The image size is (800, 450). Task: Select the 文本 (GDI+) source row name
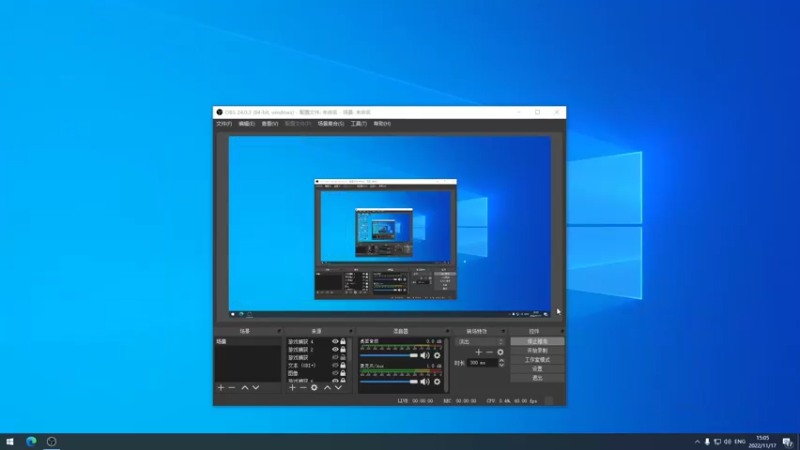pos(302,365)
